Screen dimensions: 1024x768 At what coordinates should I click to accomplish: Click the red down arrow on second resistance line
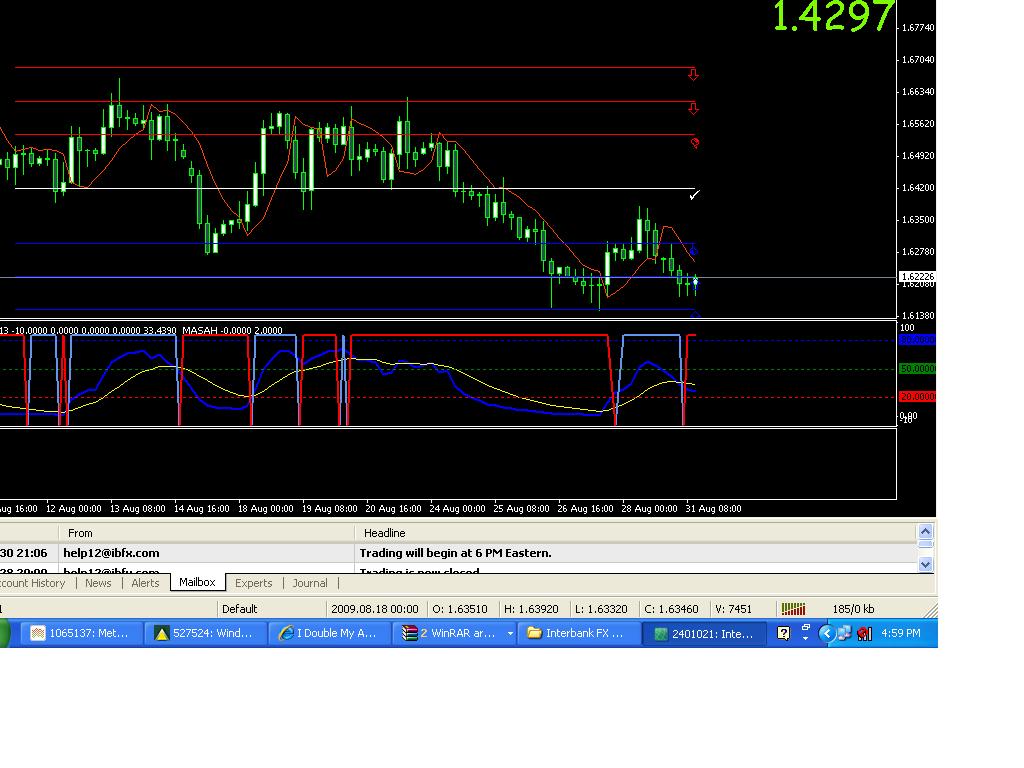(693, 108)
